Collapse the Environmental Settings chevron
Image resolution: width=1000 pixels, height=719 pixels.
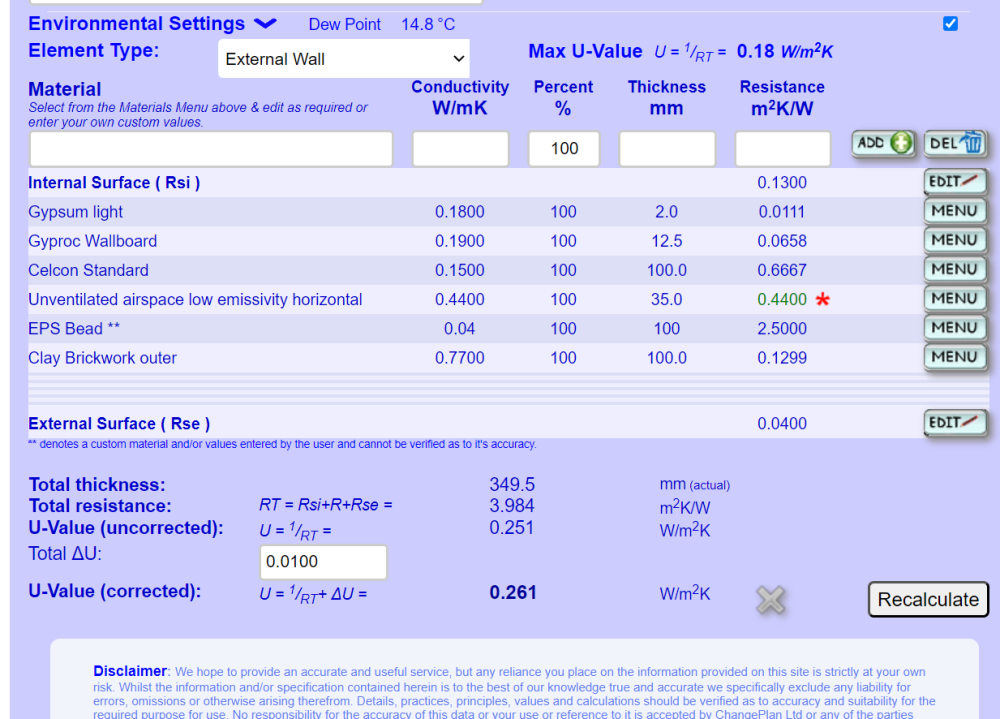pyautogui.click(x=265, y=24)
